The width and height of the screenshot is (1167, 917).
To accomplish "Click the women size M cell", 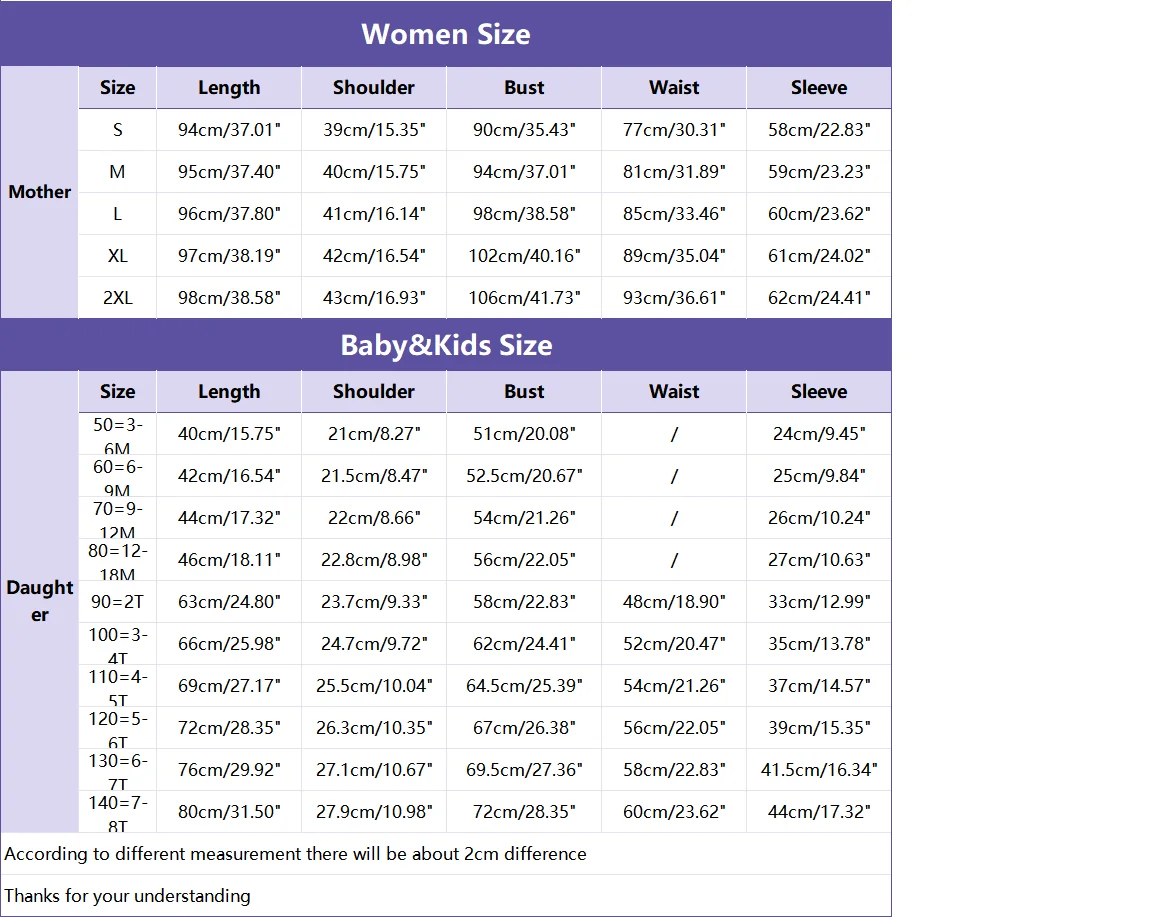I will [x=118, y=172].
